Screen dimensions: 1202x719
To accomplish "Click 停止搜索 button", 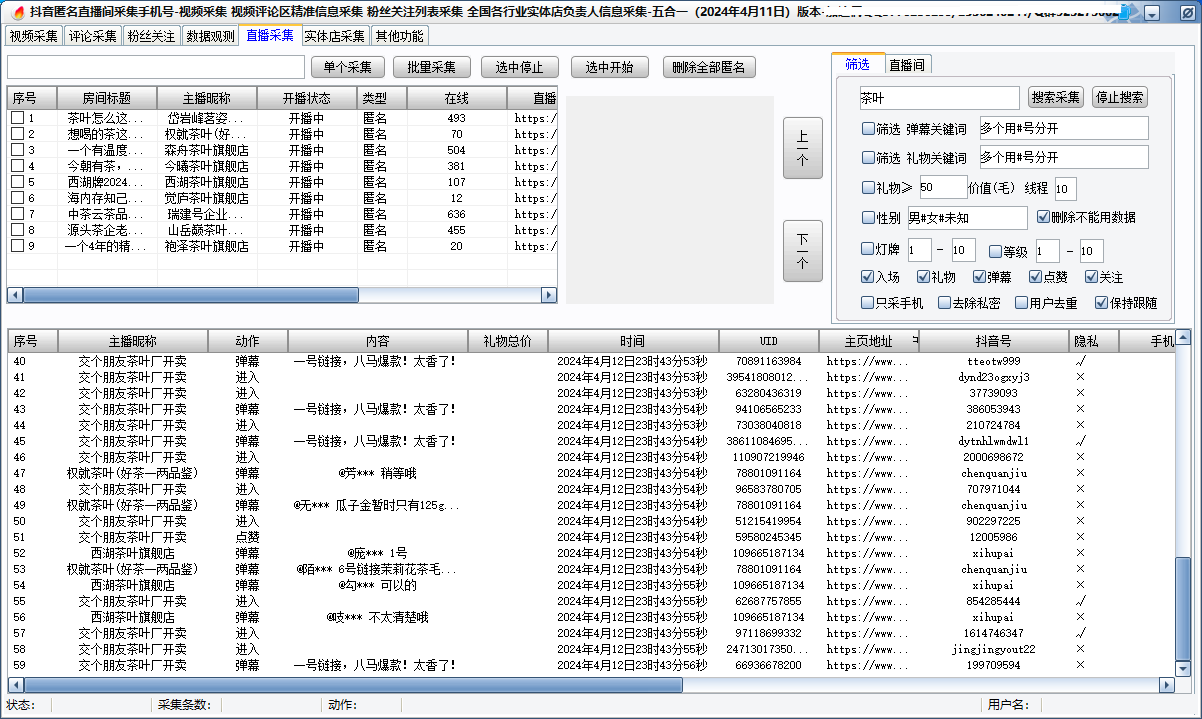I will coord(1120,97).
